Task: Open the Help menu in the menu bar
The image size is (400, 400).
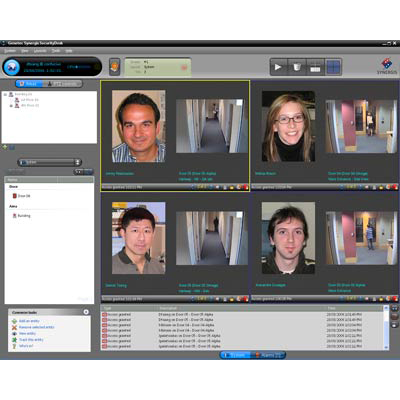Action: click(x=69, y=51)
